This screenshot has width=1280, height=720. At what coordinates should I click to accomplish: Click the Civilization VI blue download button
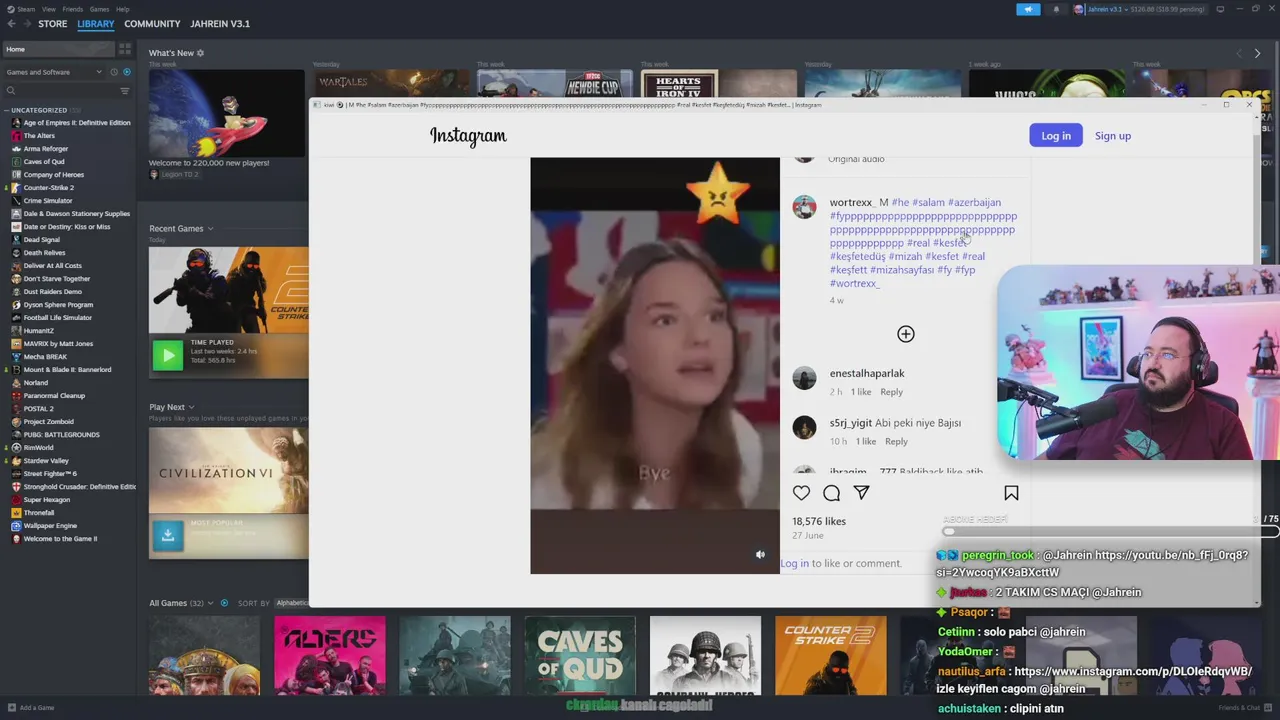pyautogui.click(x=168, y=535)
